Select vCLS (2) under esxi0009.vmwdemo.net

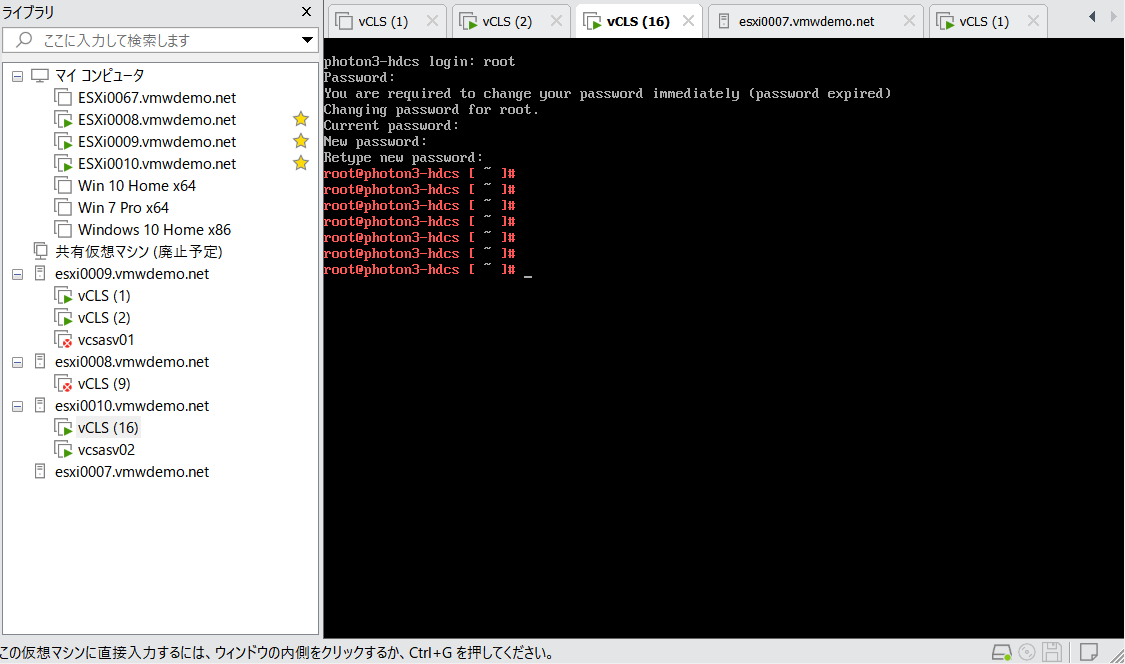click(104, 318)
